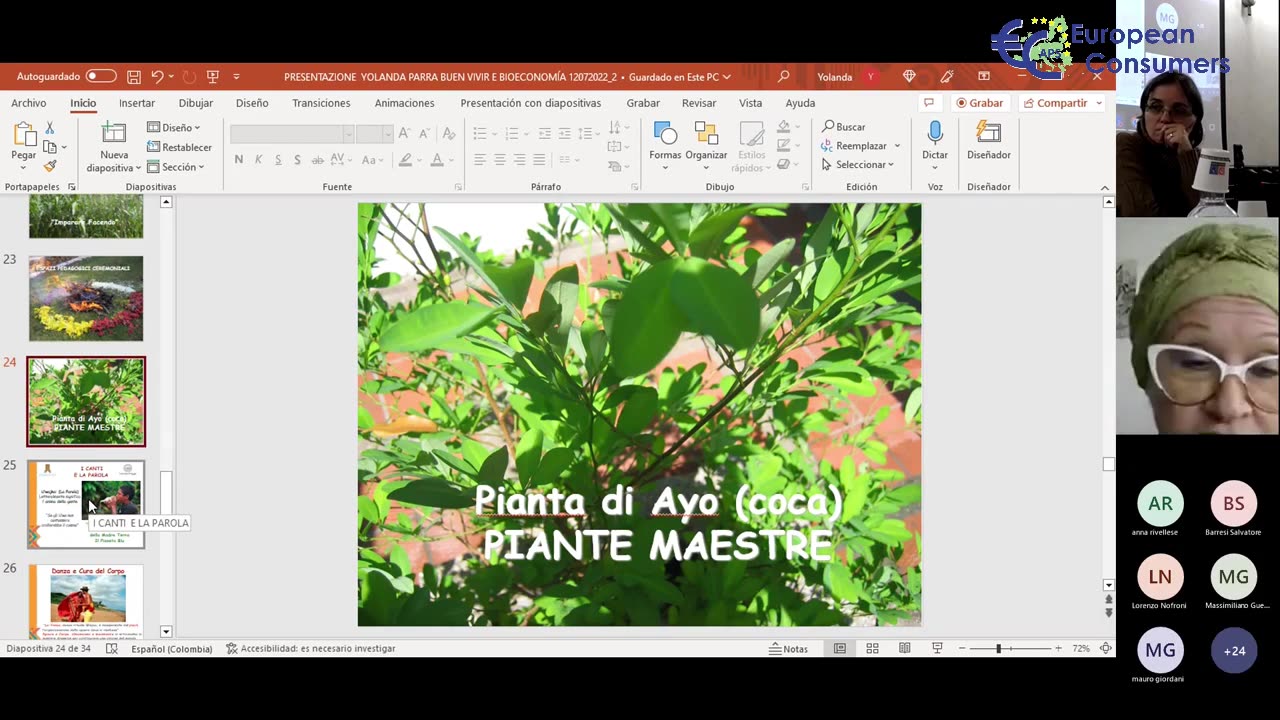Screen dimensions: 1280x720
Task: Select slide 26 Danza e Cura del Corpo thumbnail
Action: pos(86,601)
